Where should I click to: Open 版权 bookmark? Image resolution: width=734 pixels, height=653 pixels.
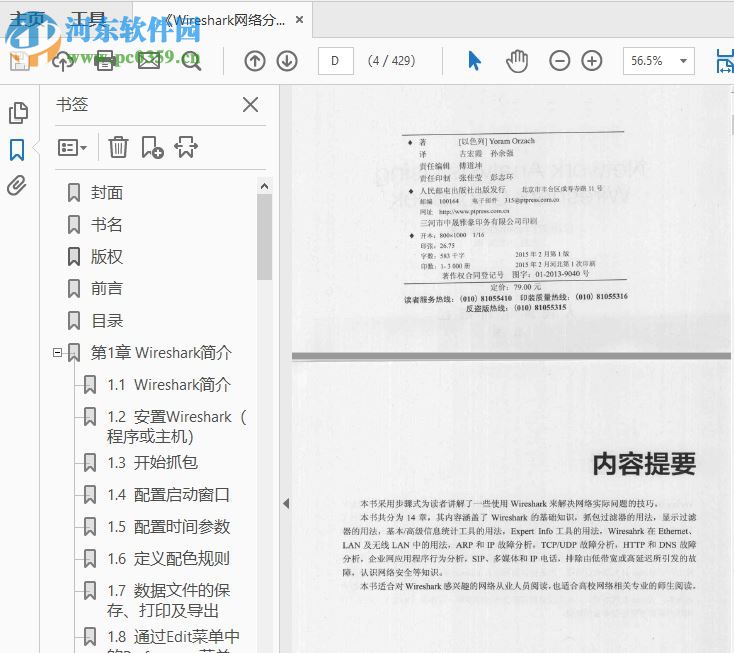tap(107, 257)
